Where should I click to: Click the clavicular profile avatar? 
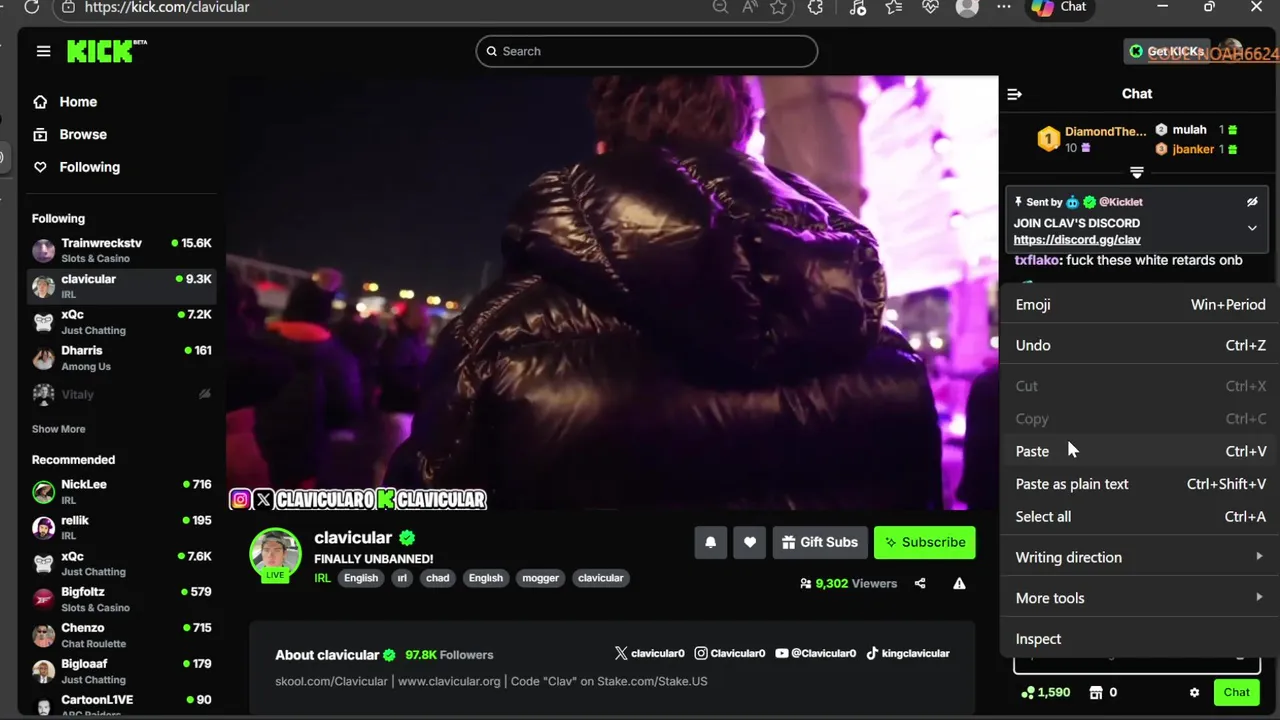(275, 554)
